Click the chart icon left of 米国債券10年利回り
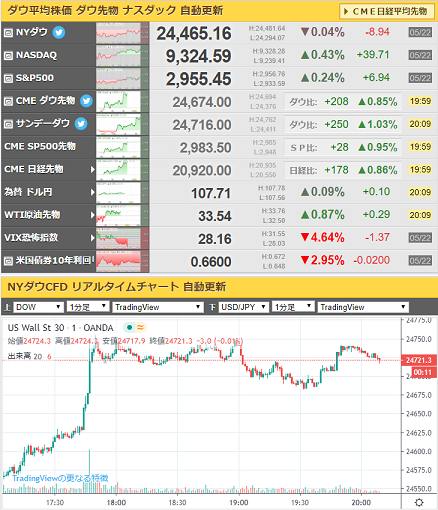The width and height of the screenshot is (438, 510). [x=8, y=261]
